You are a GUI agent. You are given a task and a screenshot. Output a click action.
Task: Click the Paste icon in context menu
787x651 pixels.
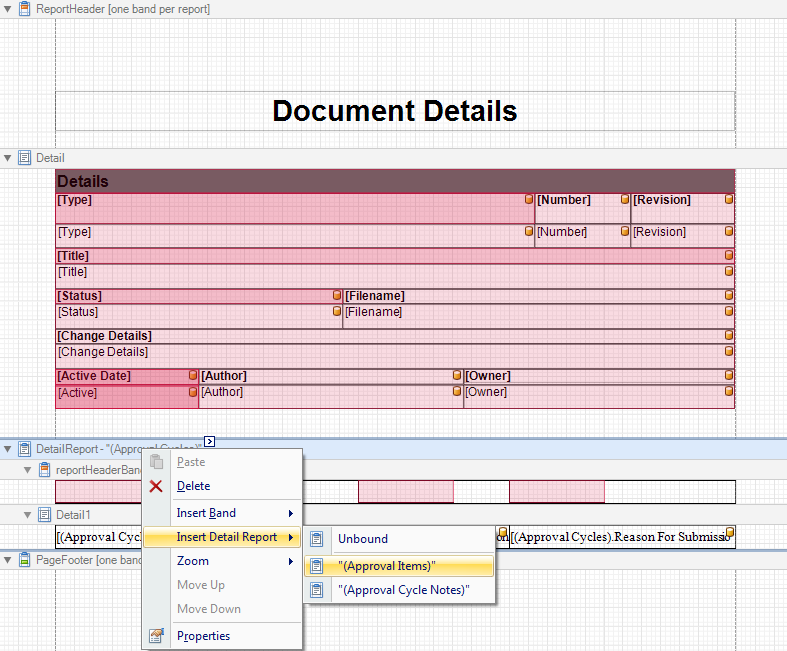[x=157, y=462]
